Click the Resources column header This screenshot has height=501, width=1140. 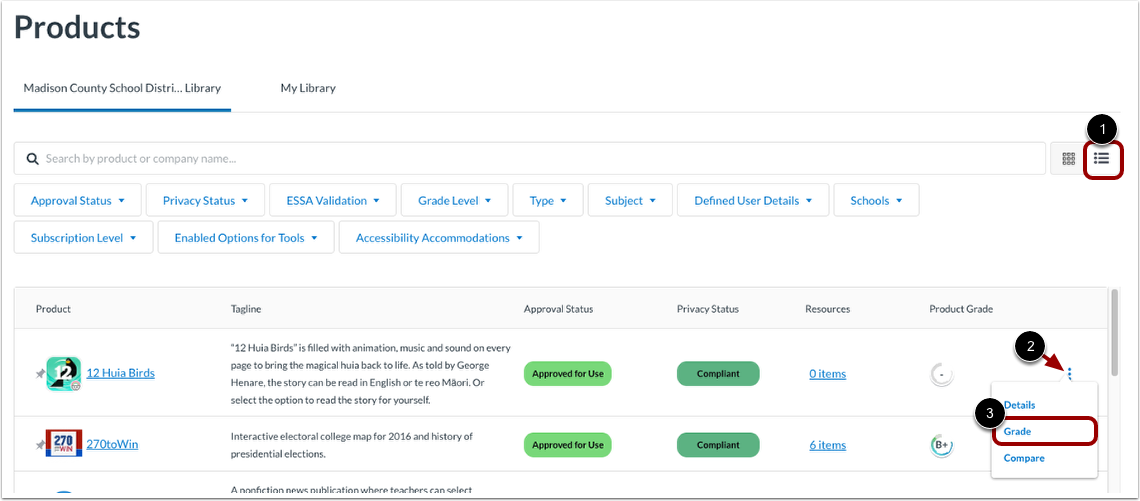[x=827, y=309]
